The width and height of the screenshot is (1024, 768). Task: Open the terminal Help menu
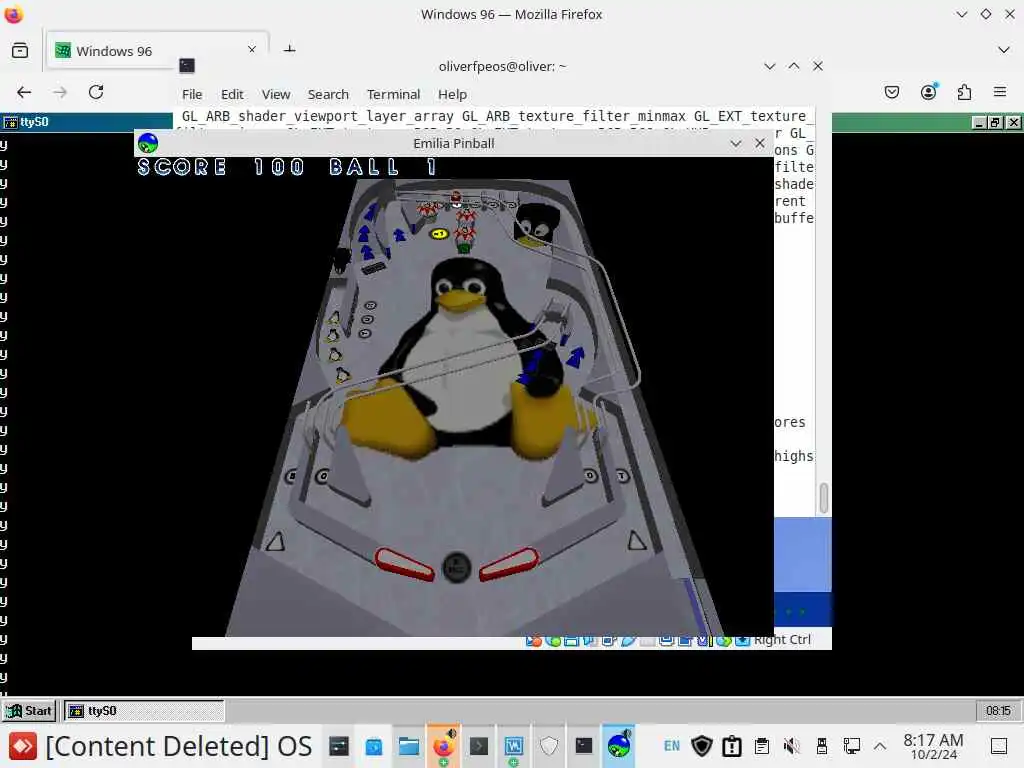(452, 95)
